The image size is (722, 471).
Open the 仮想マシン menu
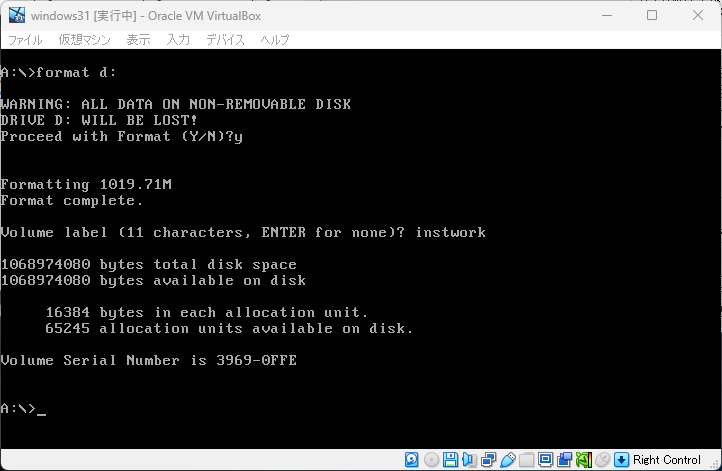(84, 40)
